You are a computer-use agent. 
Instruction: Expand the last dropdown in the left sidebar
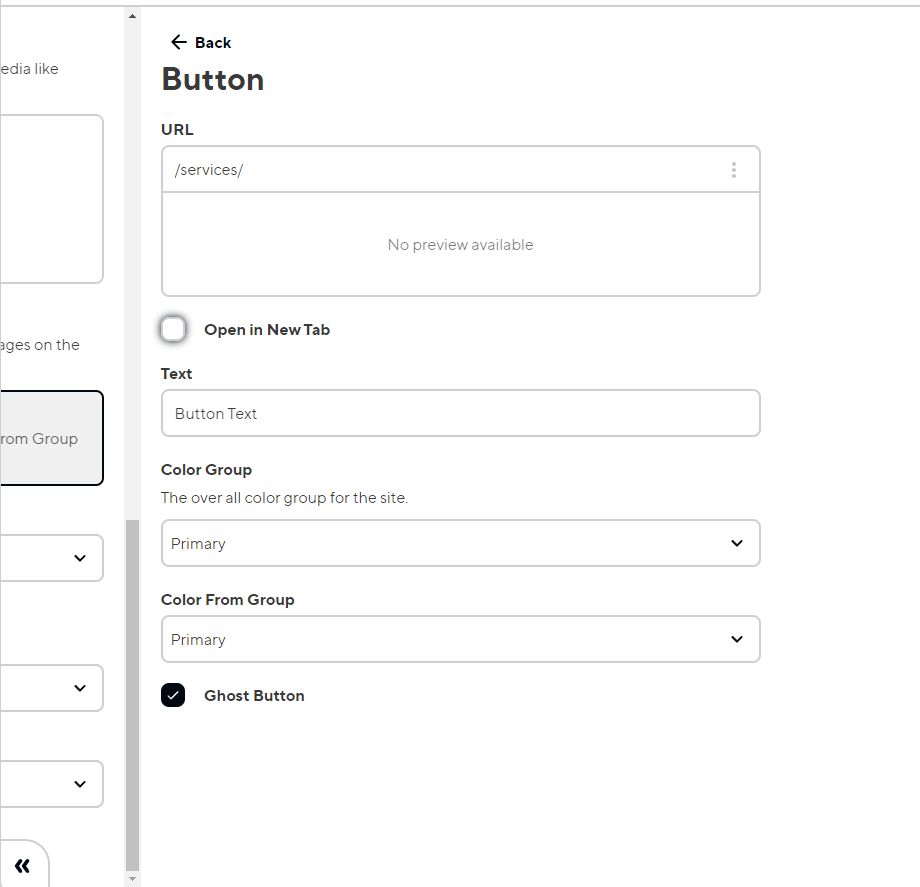coord(80,784)
